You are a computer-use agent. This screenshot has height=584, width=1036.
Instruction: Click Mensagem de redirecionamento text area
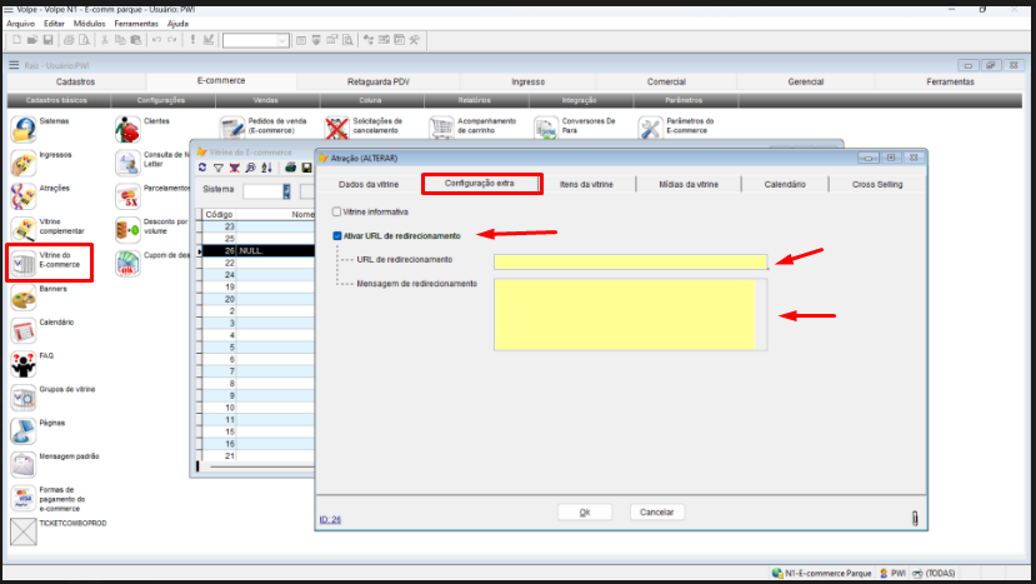point(630,314)
